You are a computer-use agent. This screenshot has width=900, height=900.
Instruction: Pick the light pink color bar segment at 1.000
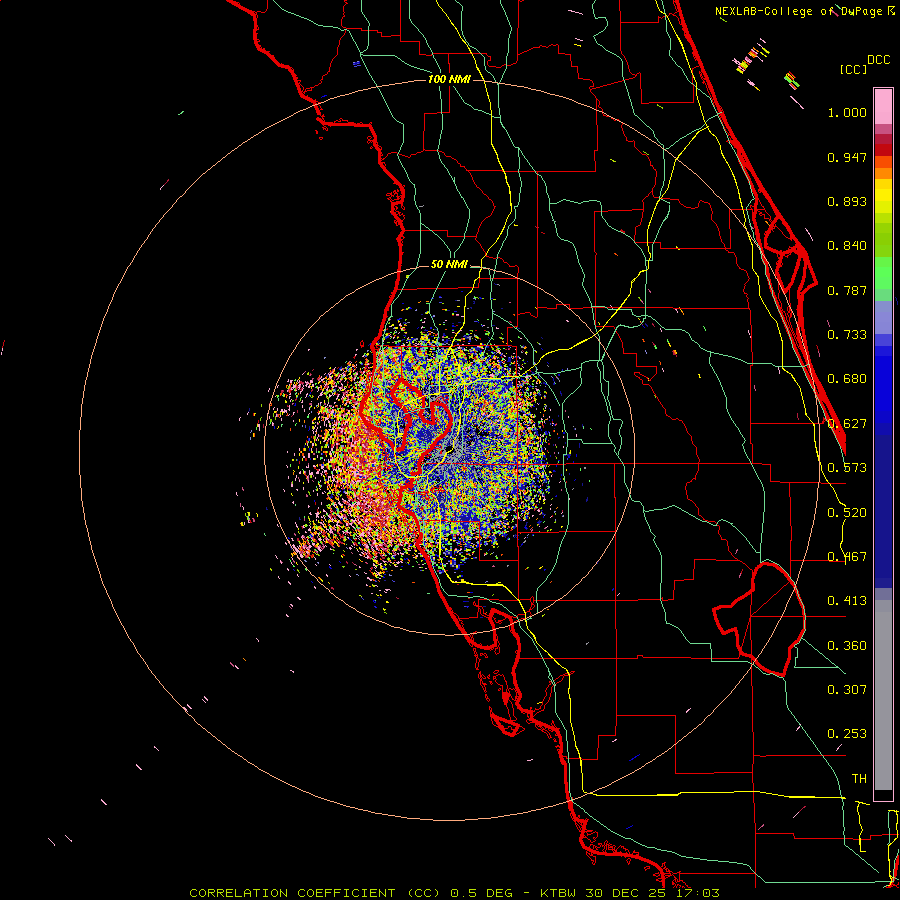pyautogui.click(x=883, y=107)
